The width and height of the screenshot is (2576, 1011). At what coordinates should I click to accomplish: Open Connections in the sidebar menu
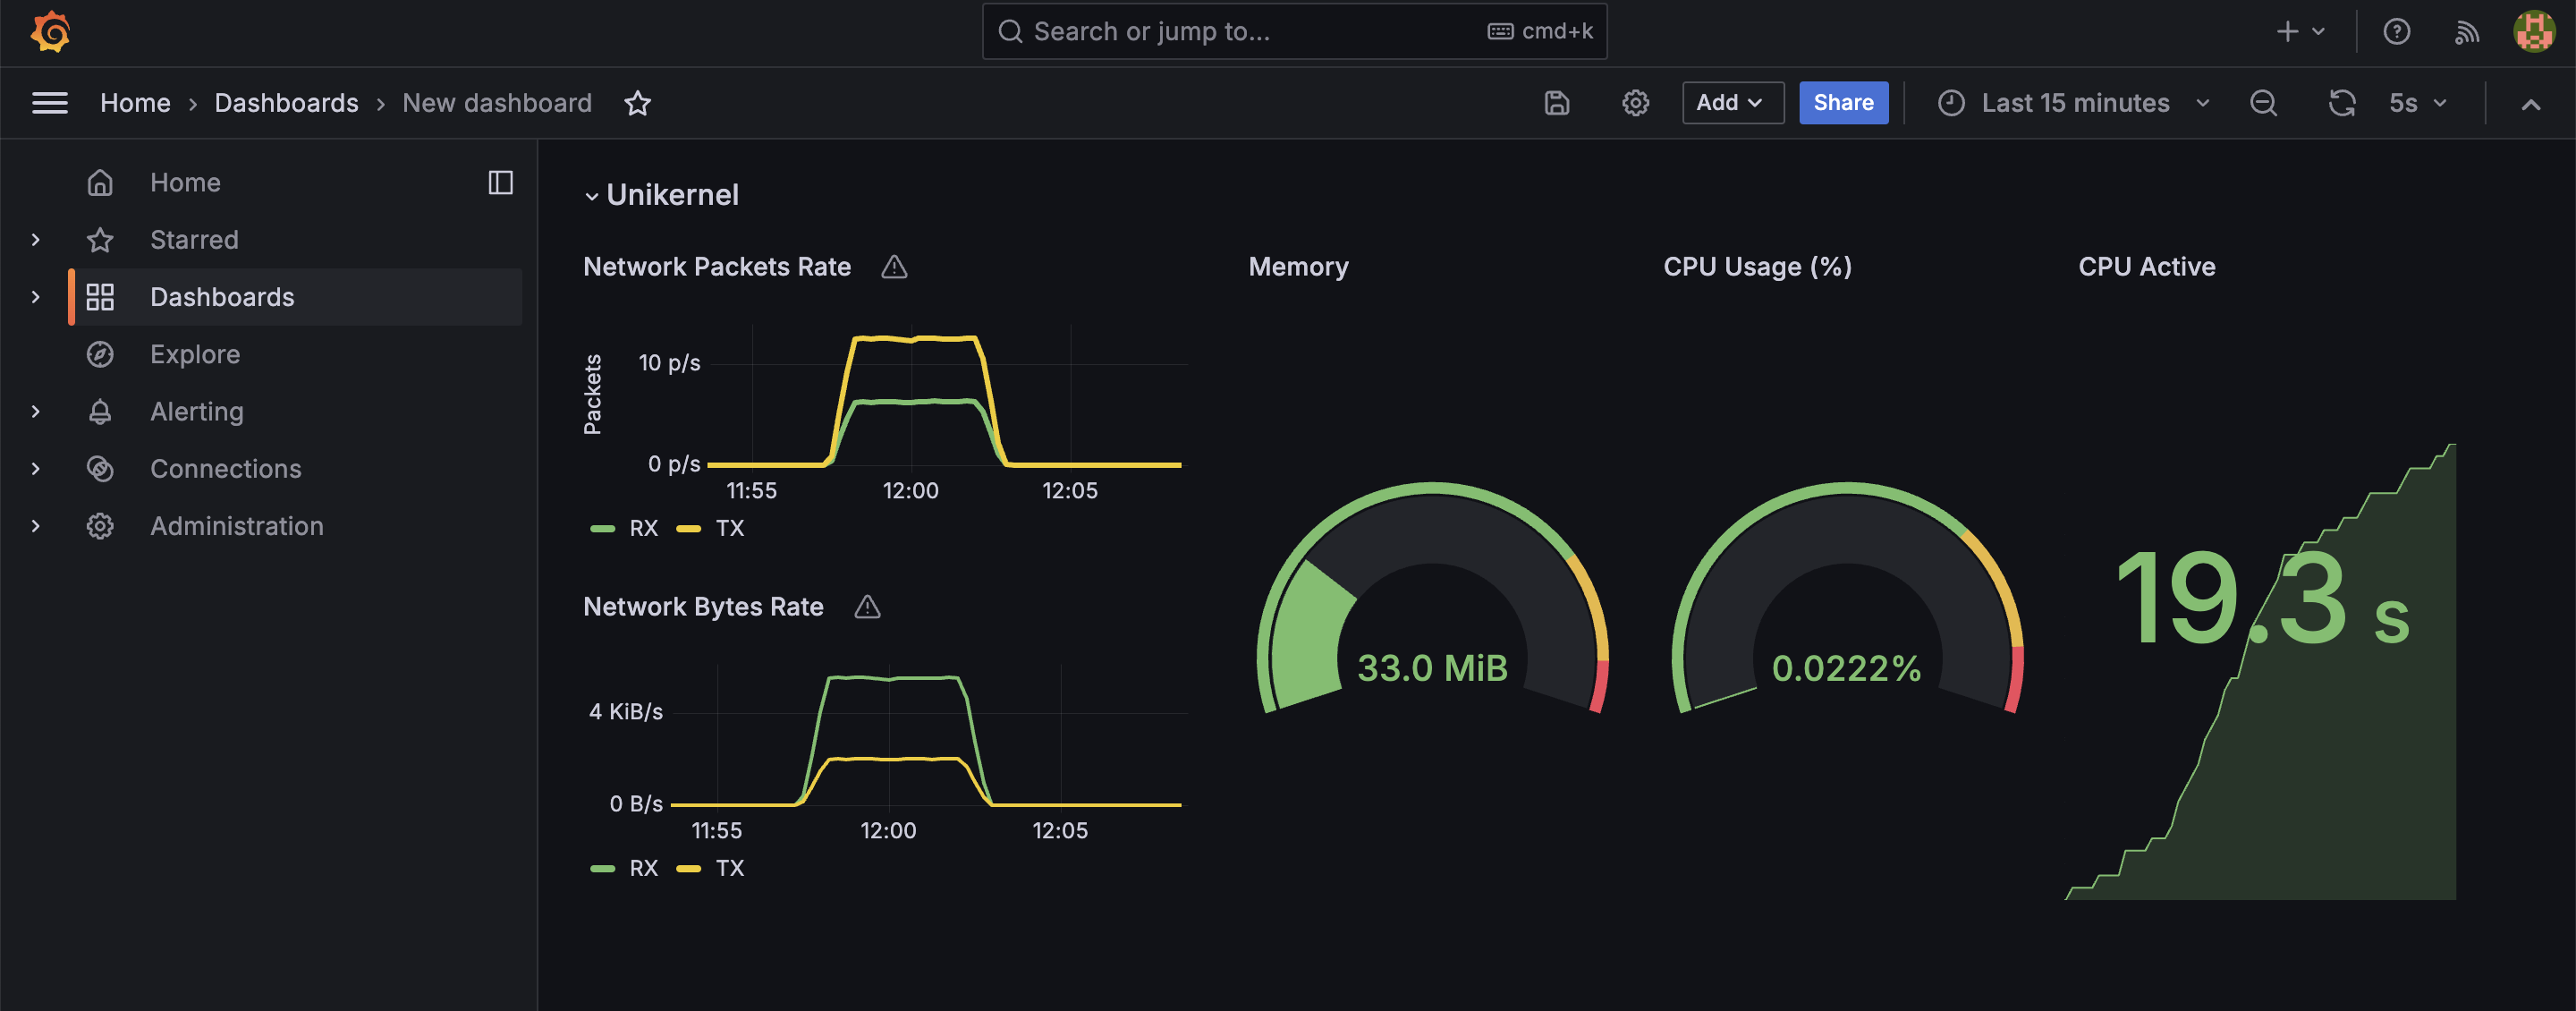[x=226, y=469]
